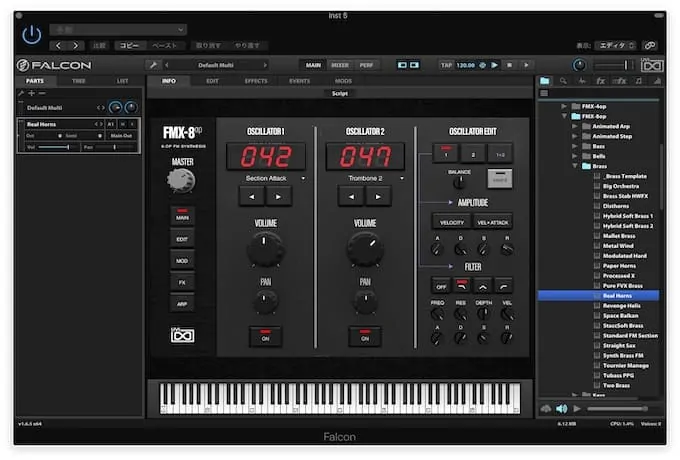Select the high-pass filter shape icon
The image size is (680, 460).
[x=503, y=286]
